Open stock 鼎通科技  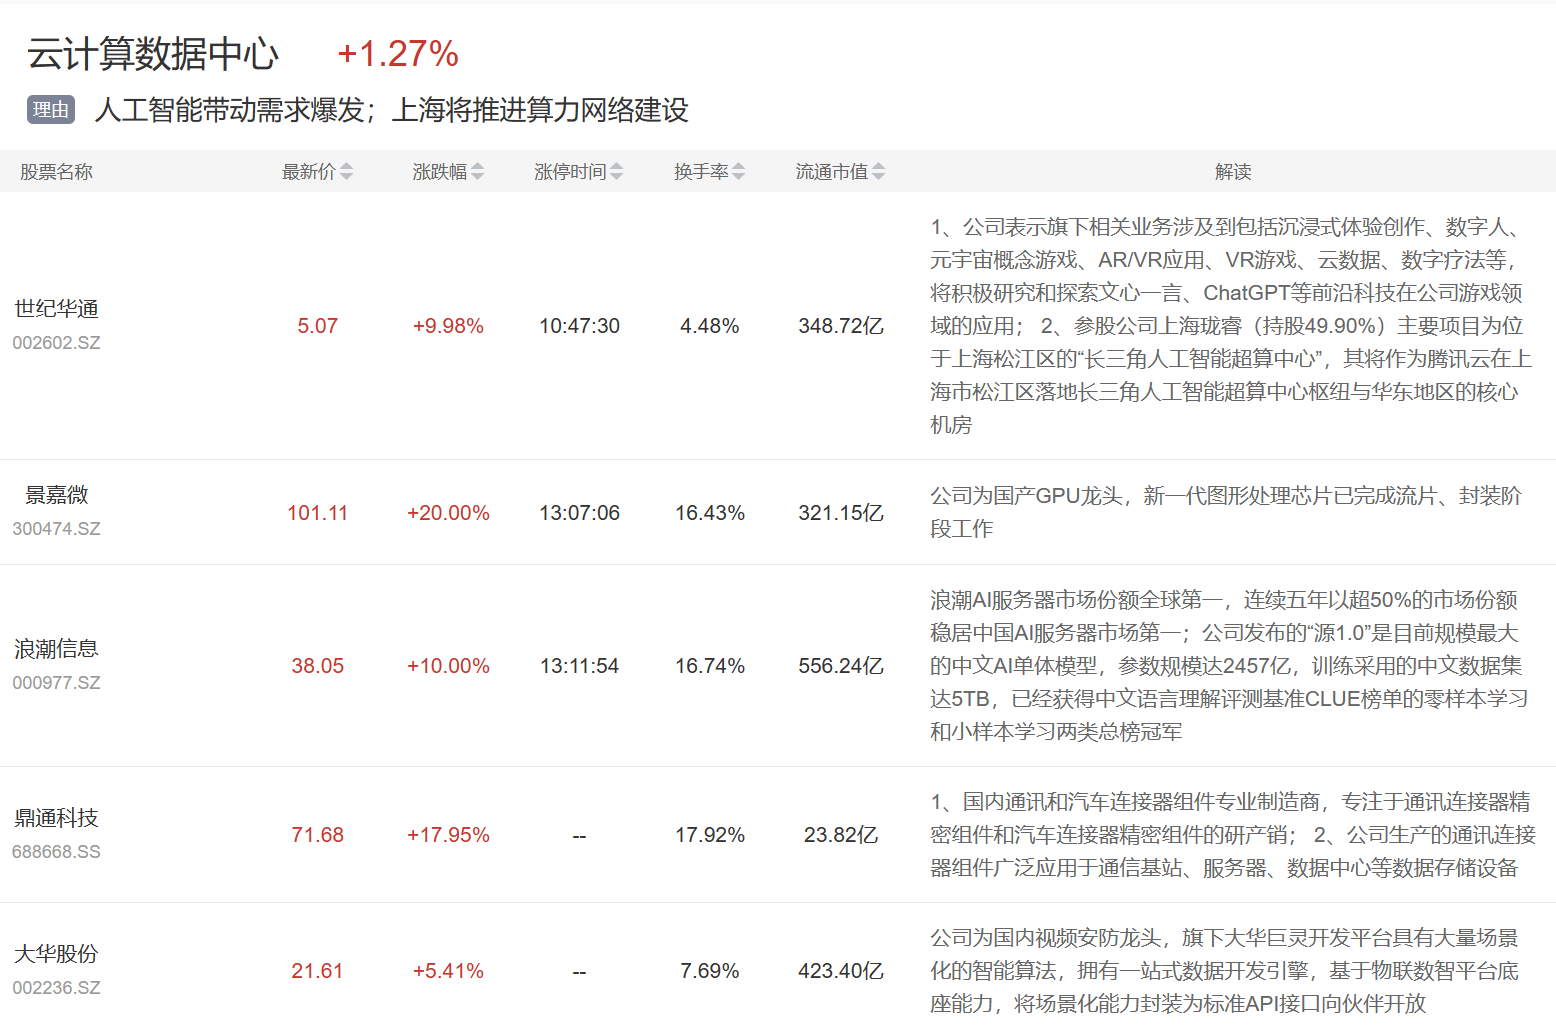click(56, 818)
